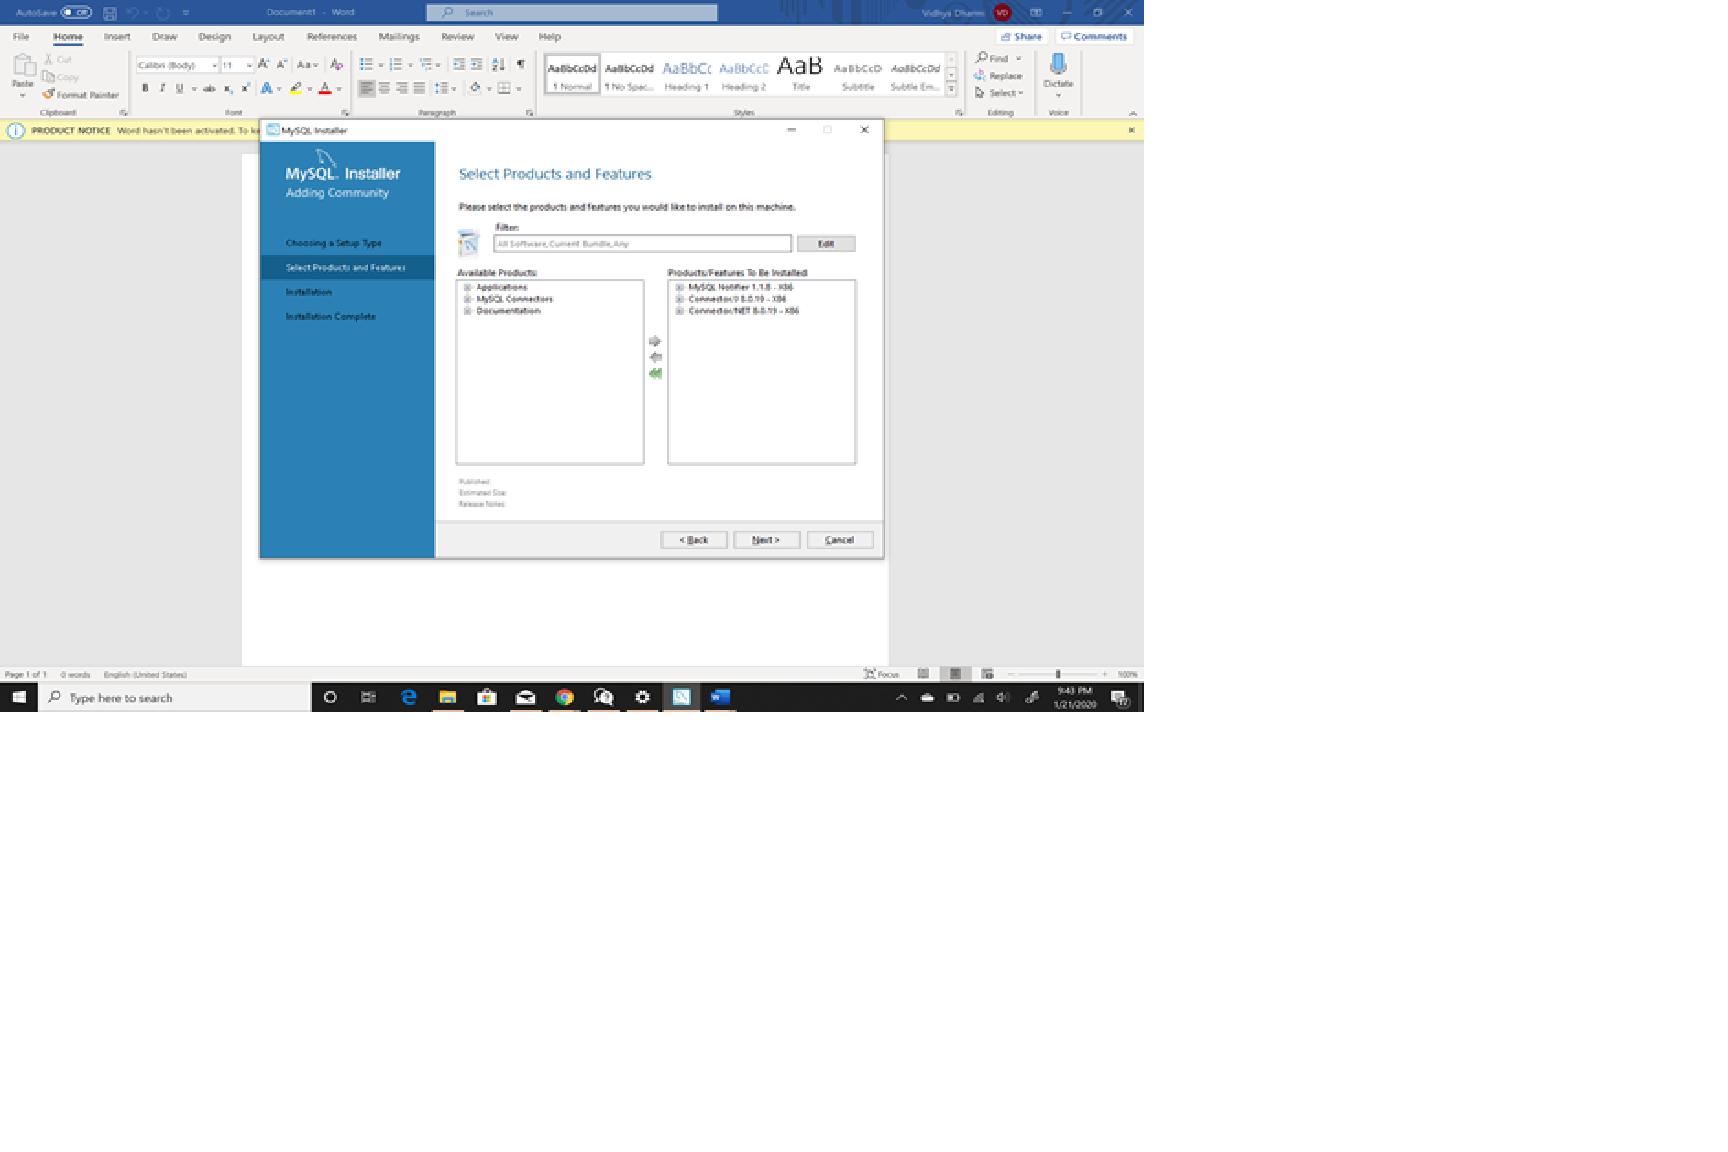Click the Share button in Word
Image resolution: width=1728 pixels, height=1152 pixels.
pyautogui.click(x=1021, y=37)
